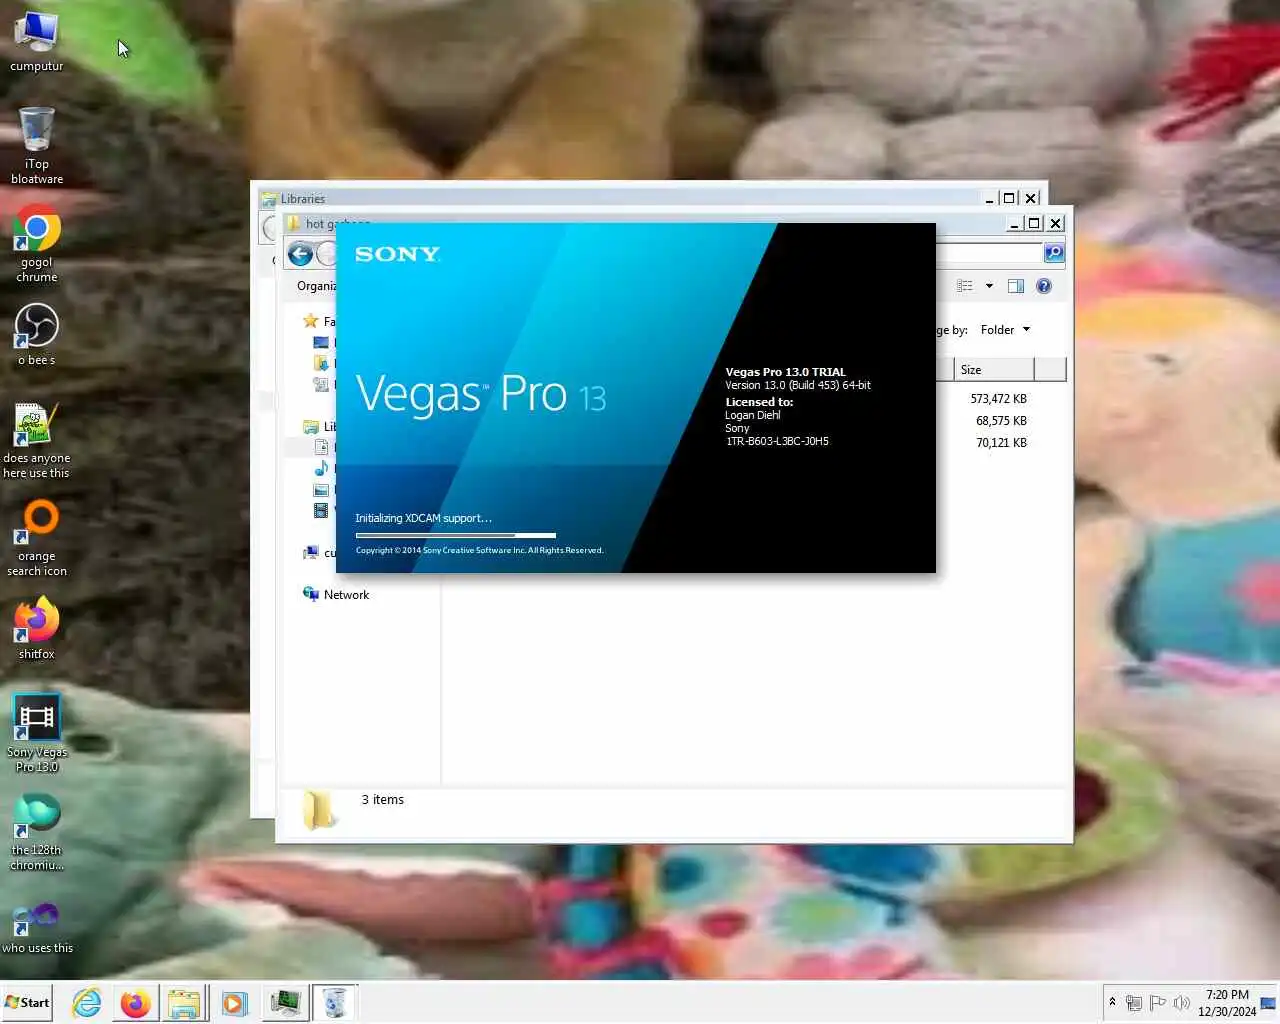
Task: Open 'who uses this' desktop shortcut
Action: 37,927
